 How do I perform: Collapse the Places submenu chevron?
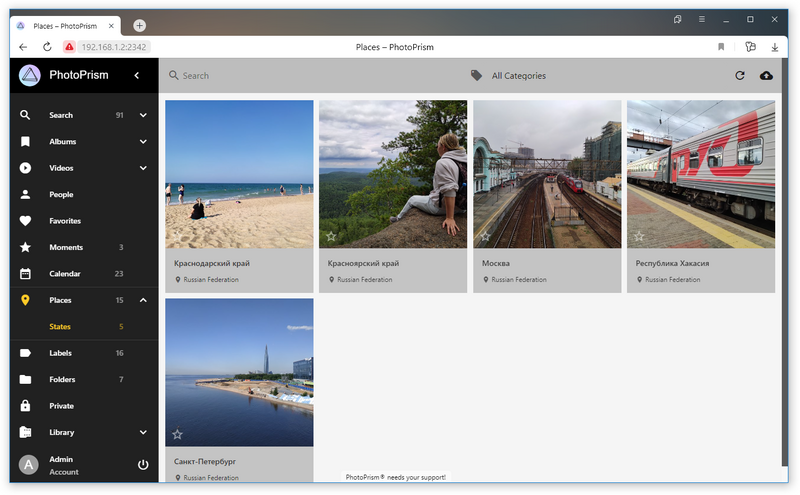tap(143, 300)
